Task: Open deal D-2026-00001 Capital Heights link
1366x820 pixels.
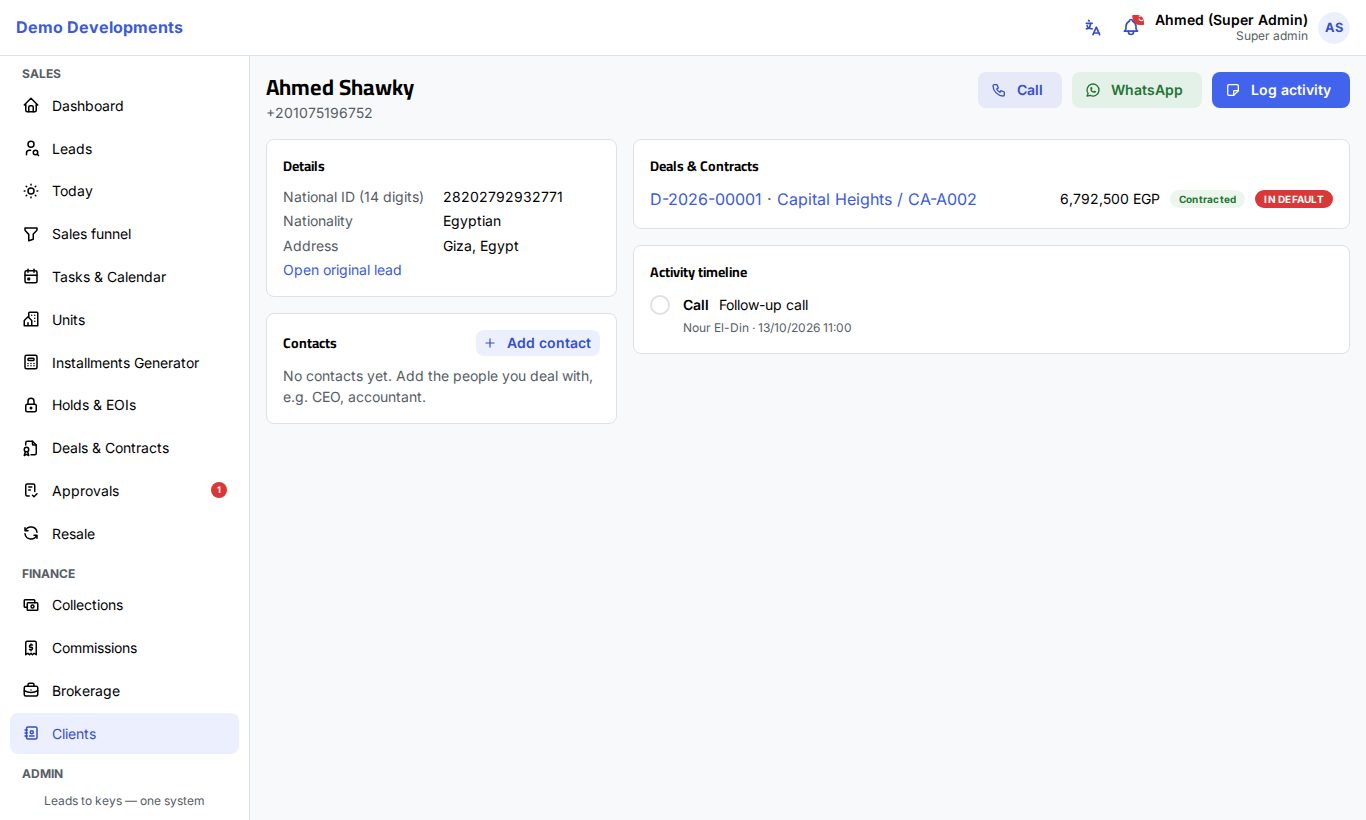Action: click(813, 199)
